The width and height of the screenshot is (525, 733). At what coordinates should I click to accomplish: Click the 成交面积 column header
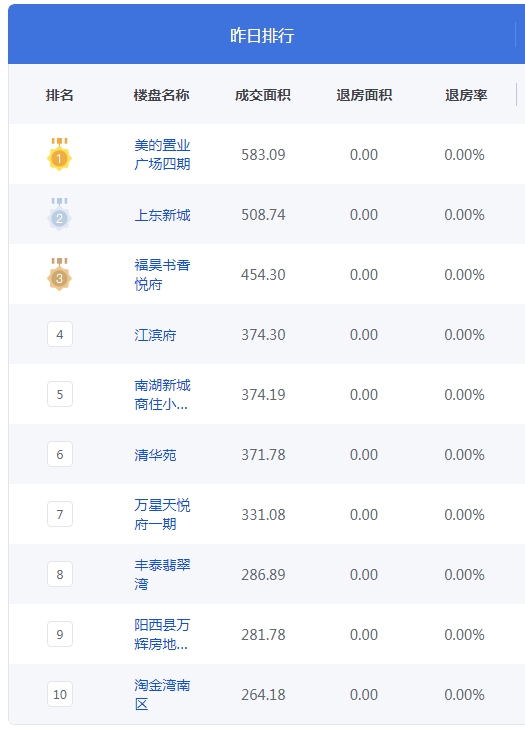pyautogui.click(x=263, y=95)
